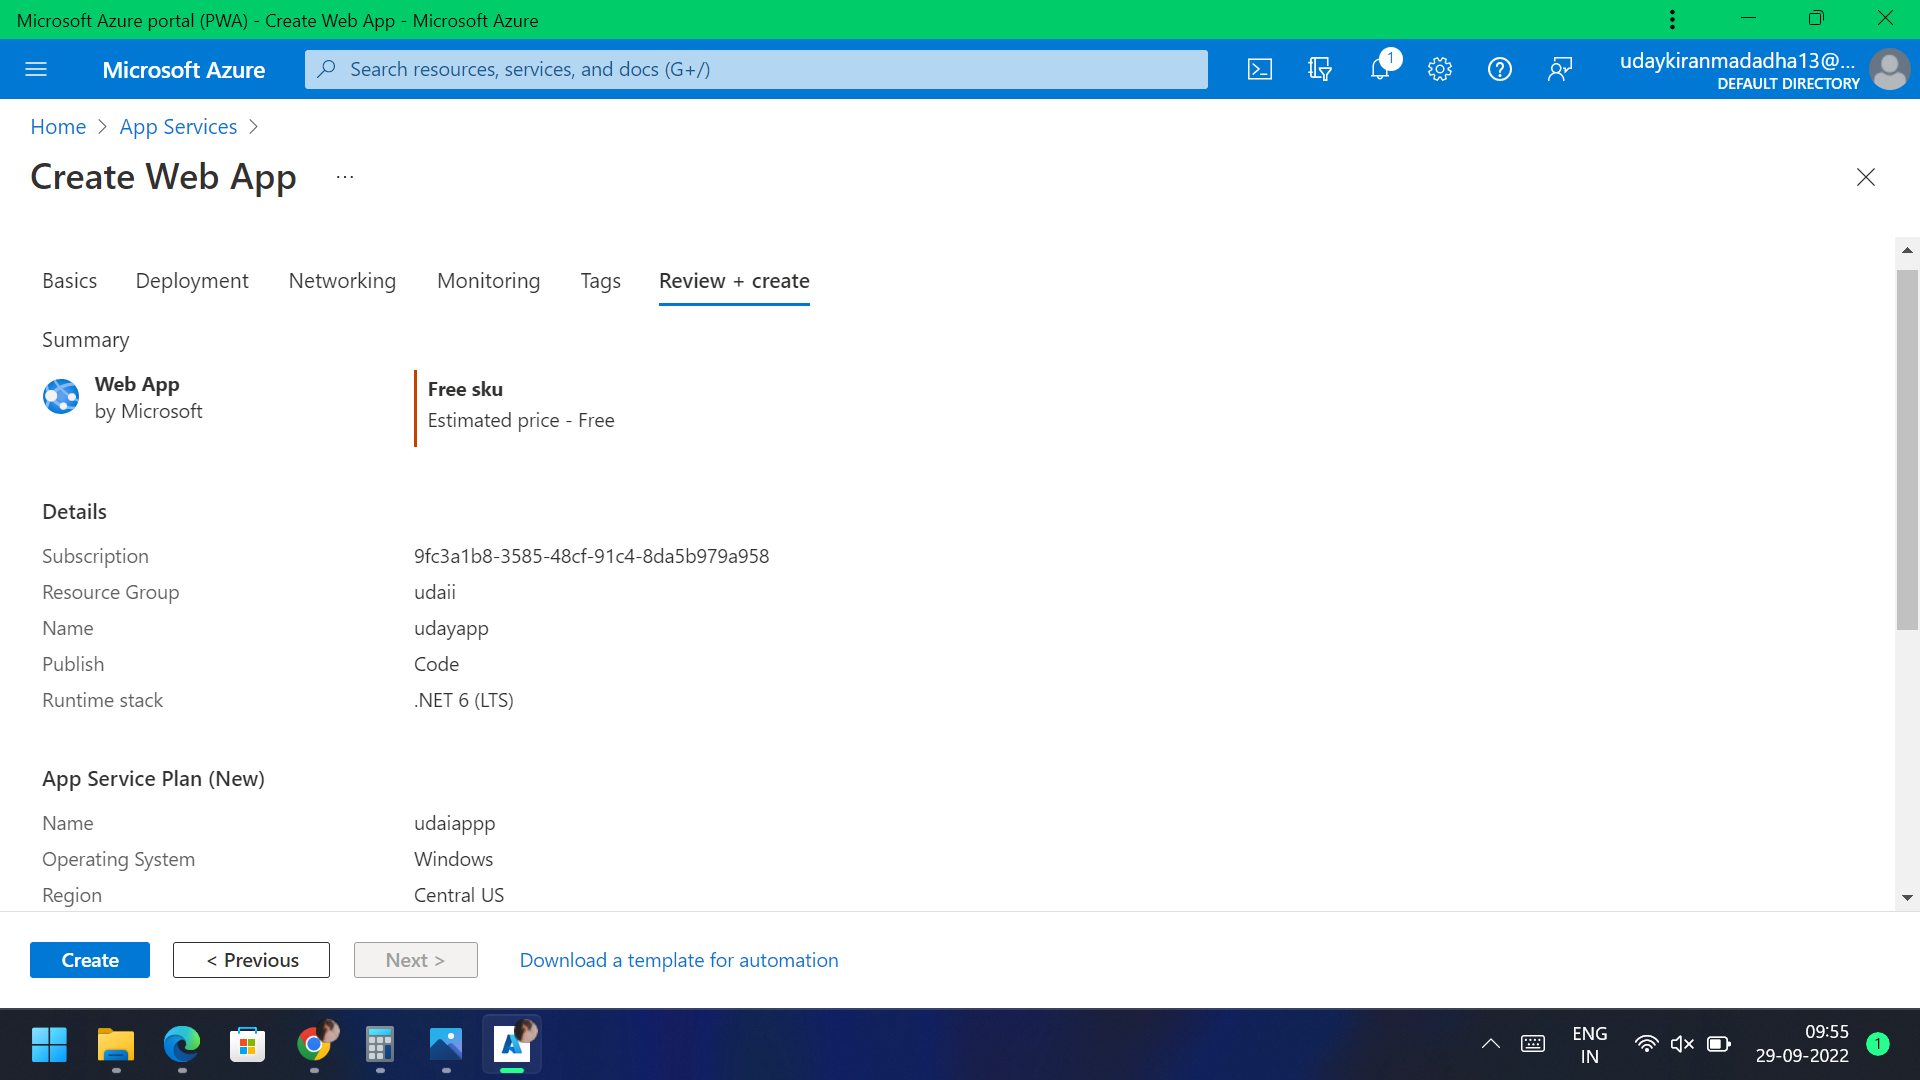Open the notifications bell
Image resolution: width=1920 pixels, height=1080 pixels.
tap(1380, 69)
